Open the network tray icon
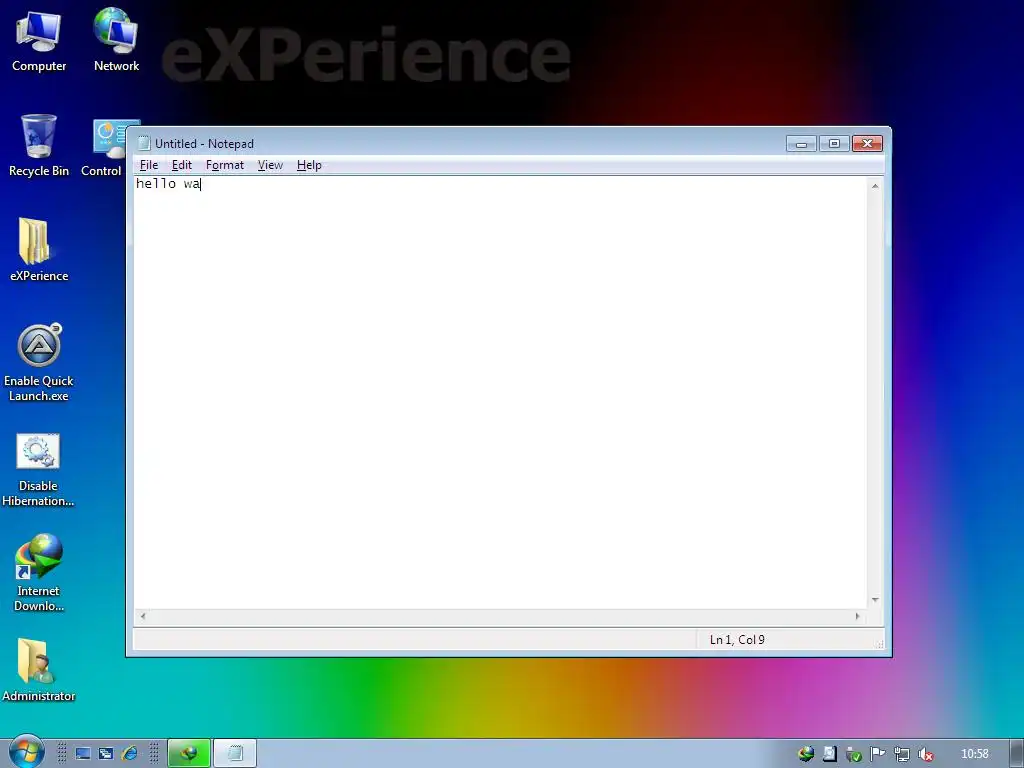This screenshot has height=768, width=1024. (x=902, y=754)
